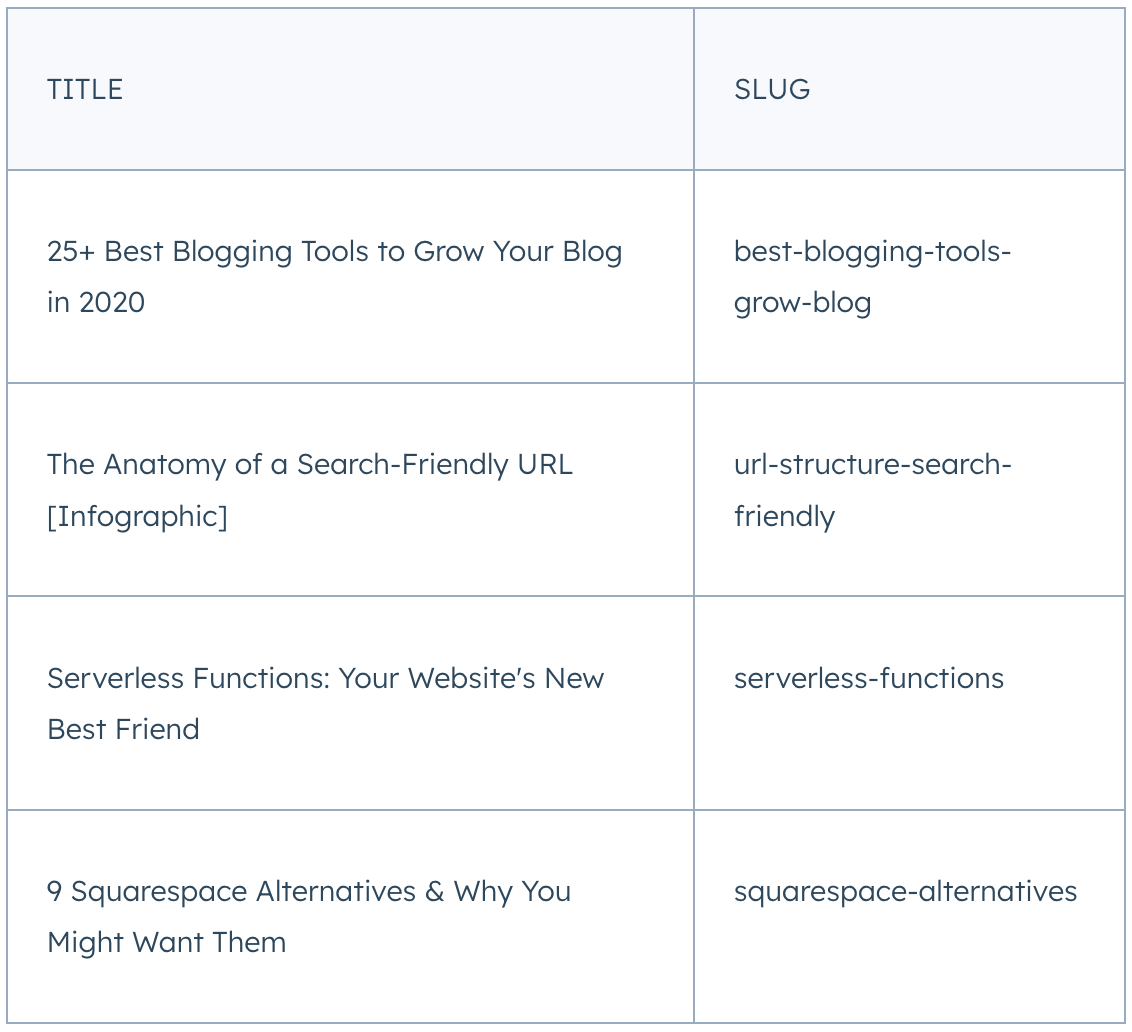
Task: Click the 'friendly' slug line
Action: coord(784,517)
